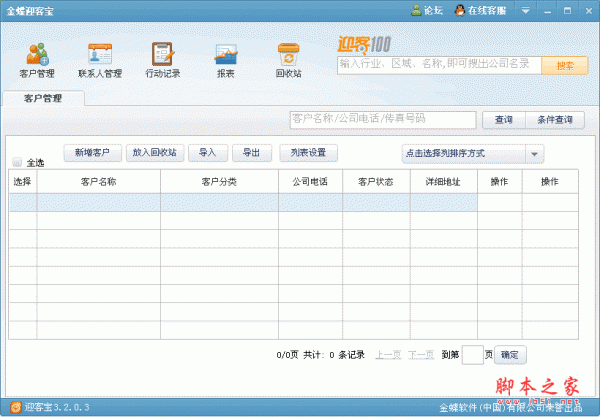Click the 条件查询 conditional query button
The width and height of the screenshot is (600, 417).
pyautogui.click(x=555, y=120)
